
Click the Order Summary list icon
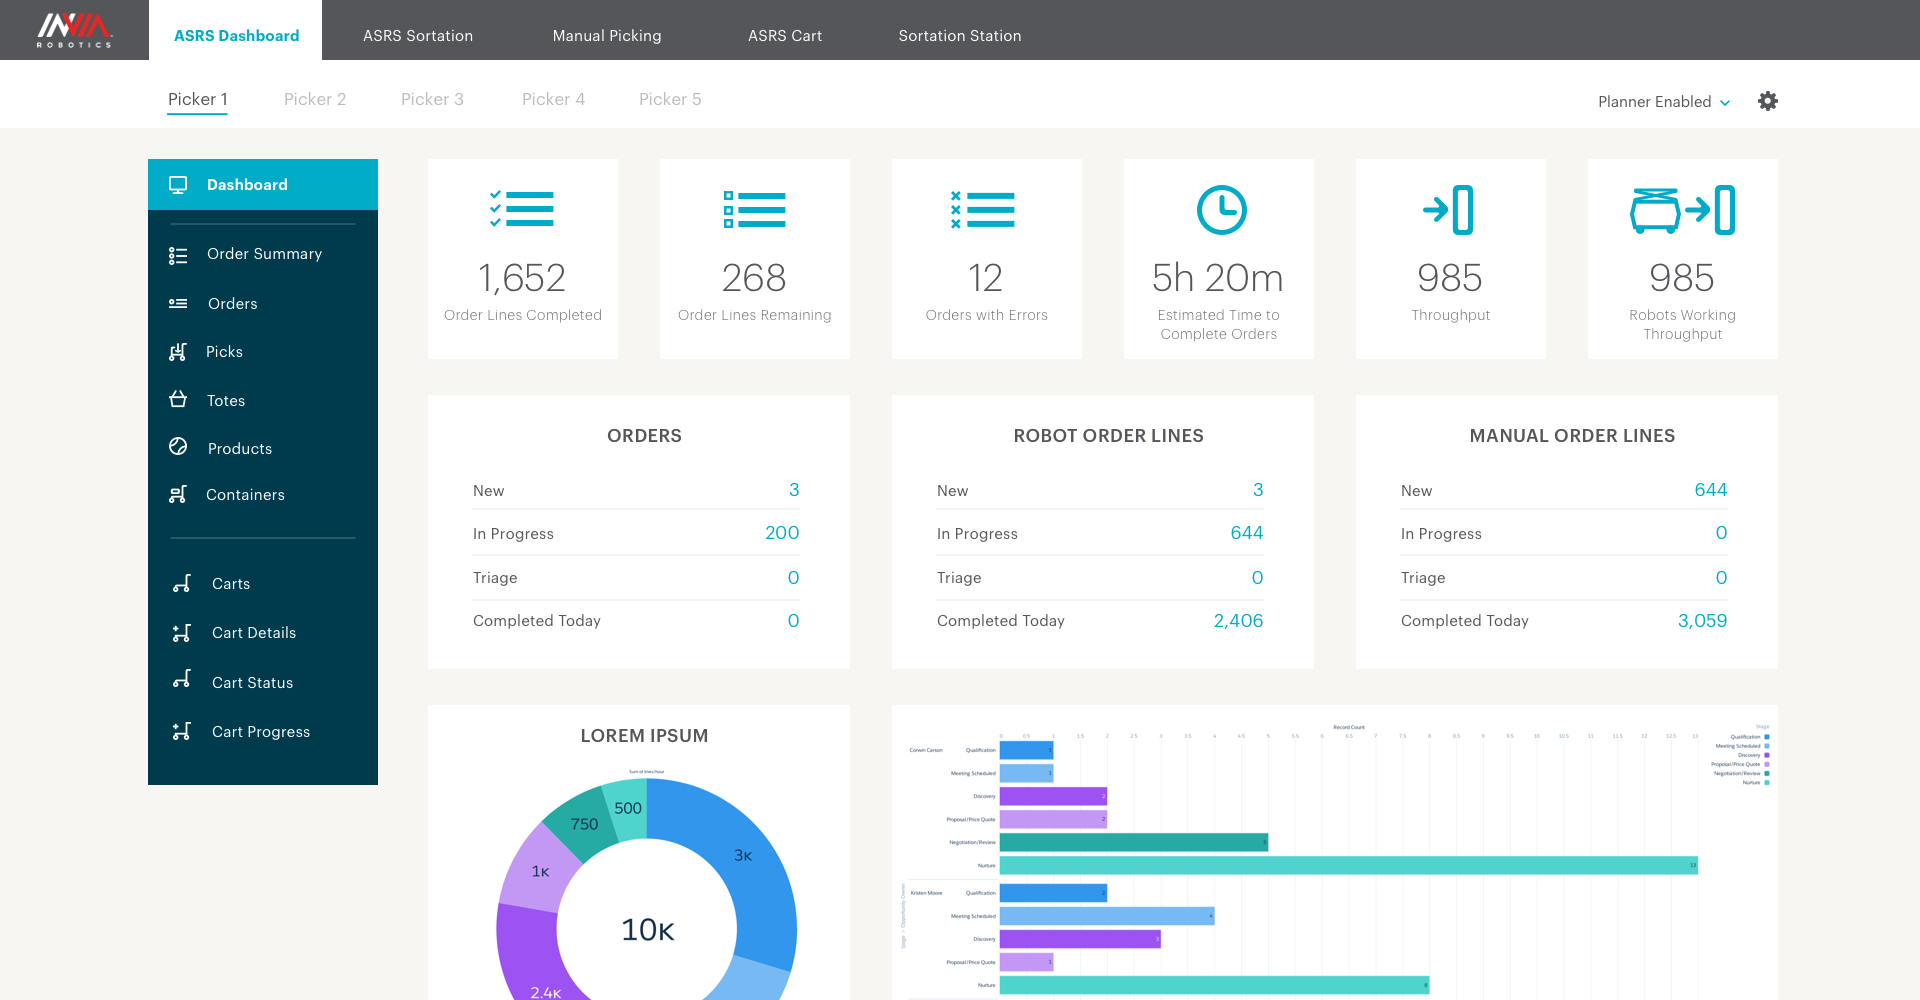pos(178,256)
